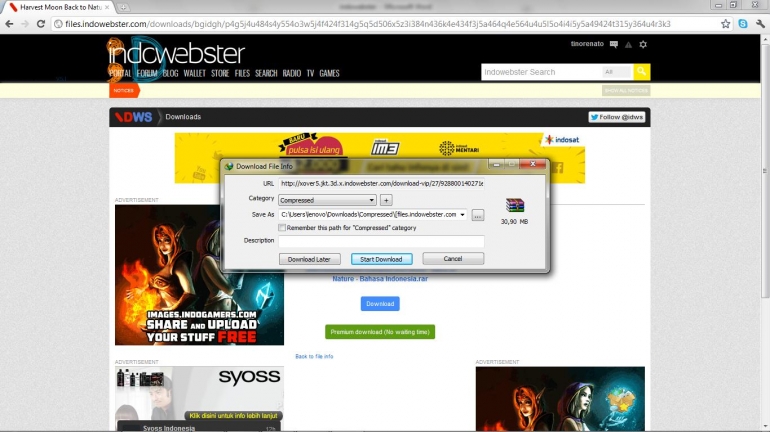Browse for save folder with ellipsis button

click(x=478, y=215)
